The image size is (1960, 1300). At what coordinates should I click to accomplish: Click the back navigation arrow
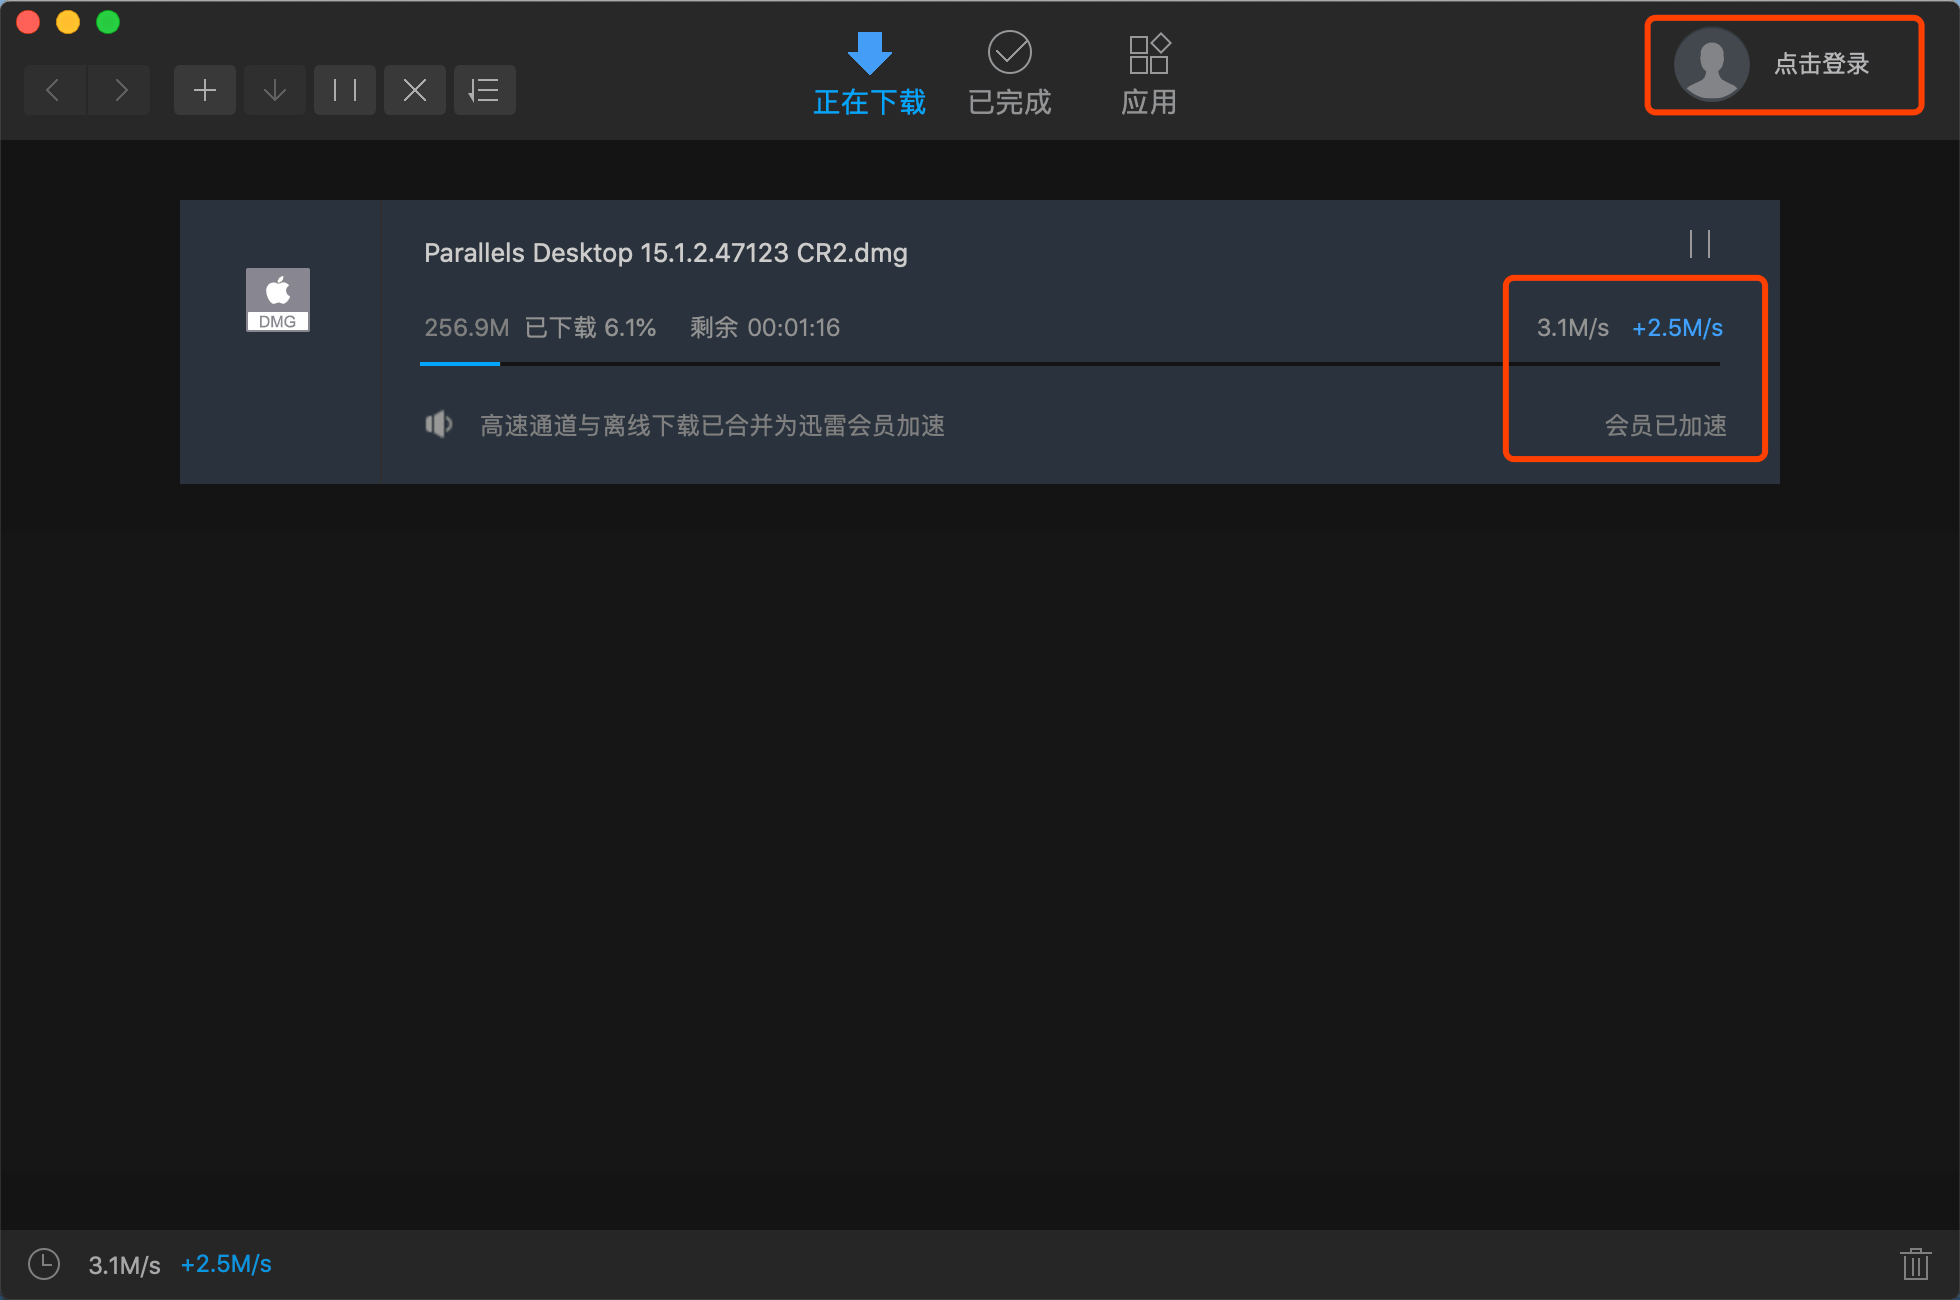55,91
